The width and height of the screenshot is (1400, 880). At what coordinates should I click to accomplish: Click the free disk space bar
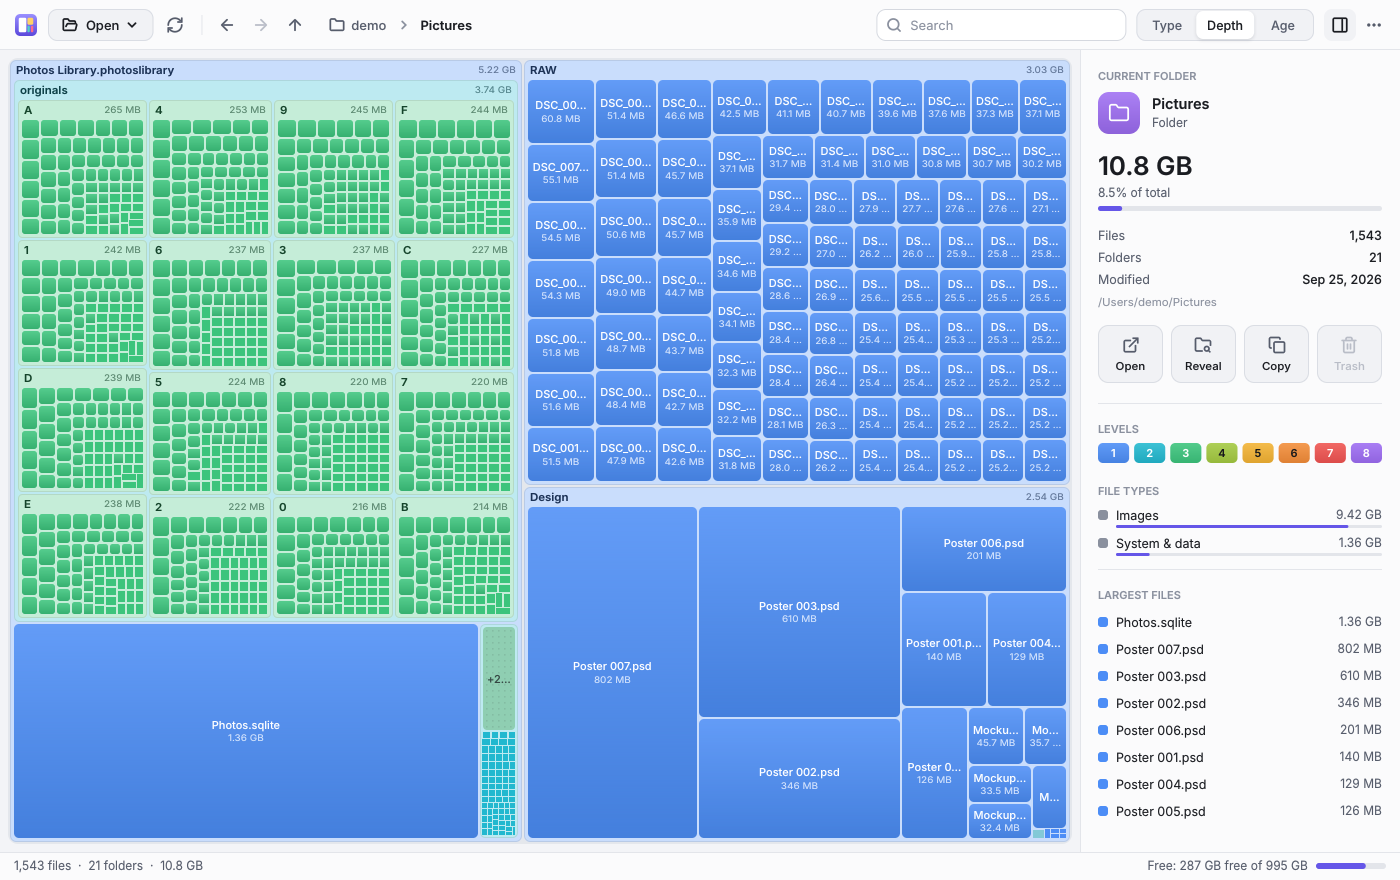coord(1350,866)
